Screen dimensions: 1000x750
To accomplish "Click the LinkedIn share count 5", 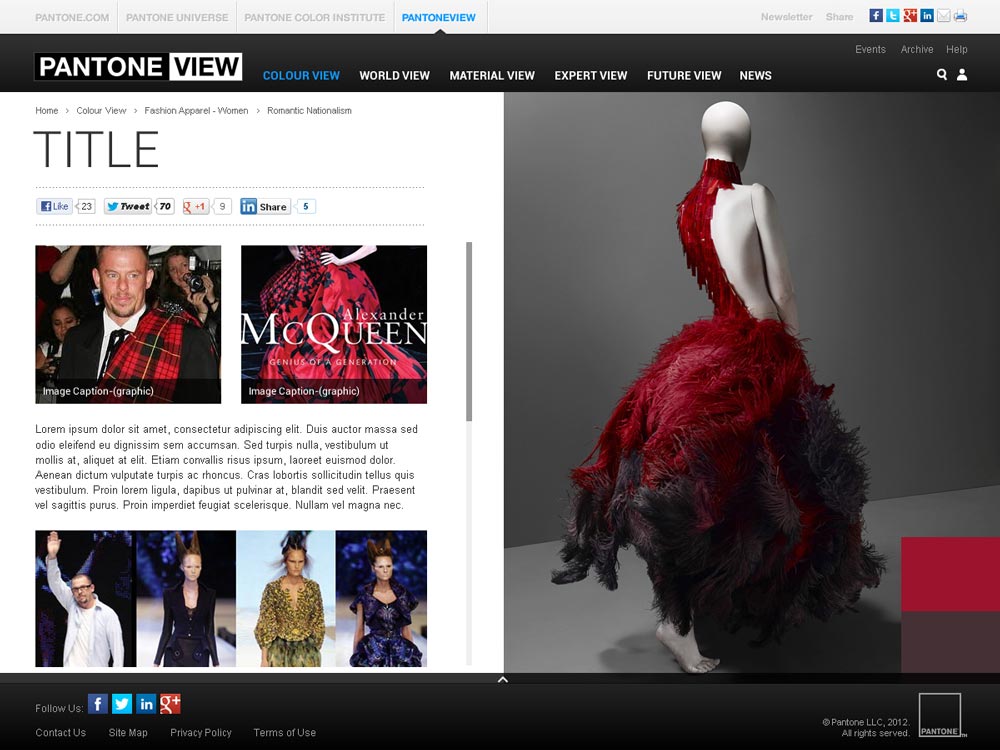I will tap(305, 206).
